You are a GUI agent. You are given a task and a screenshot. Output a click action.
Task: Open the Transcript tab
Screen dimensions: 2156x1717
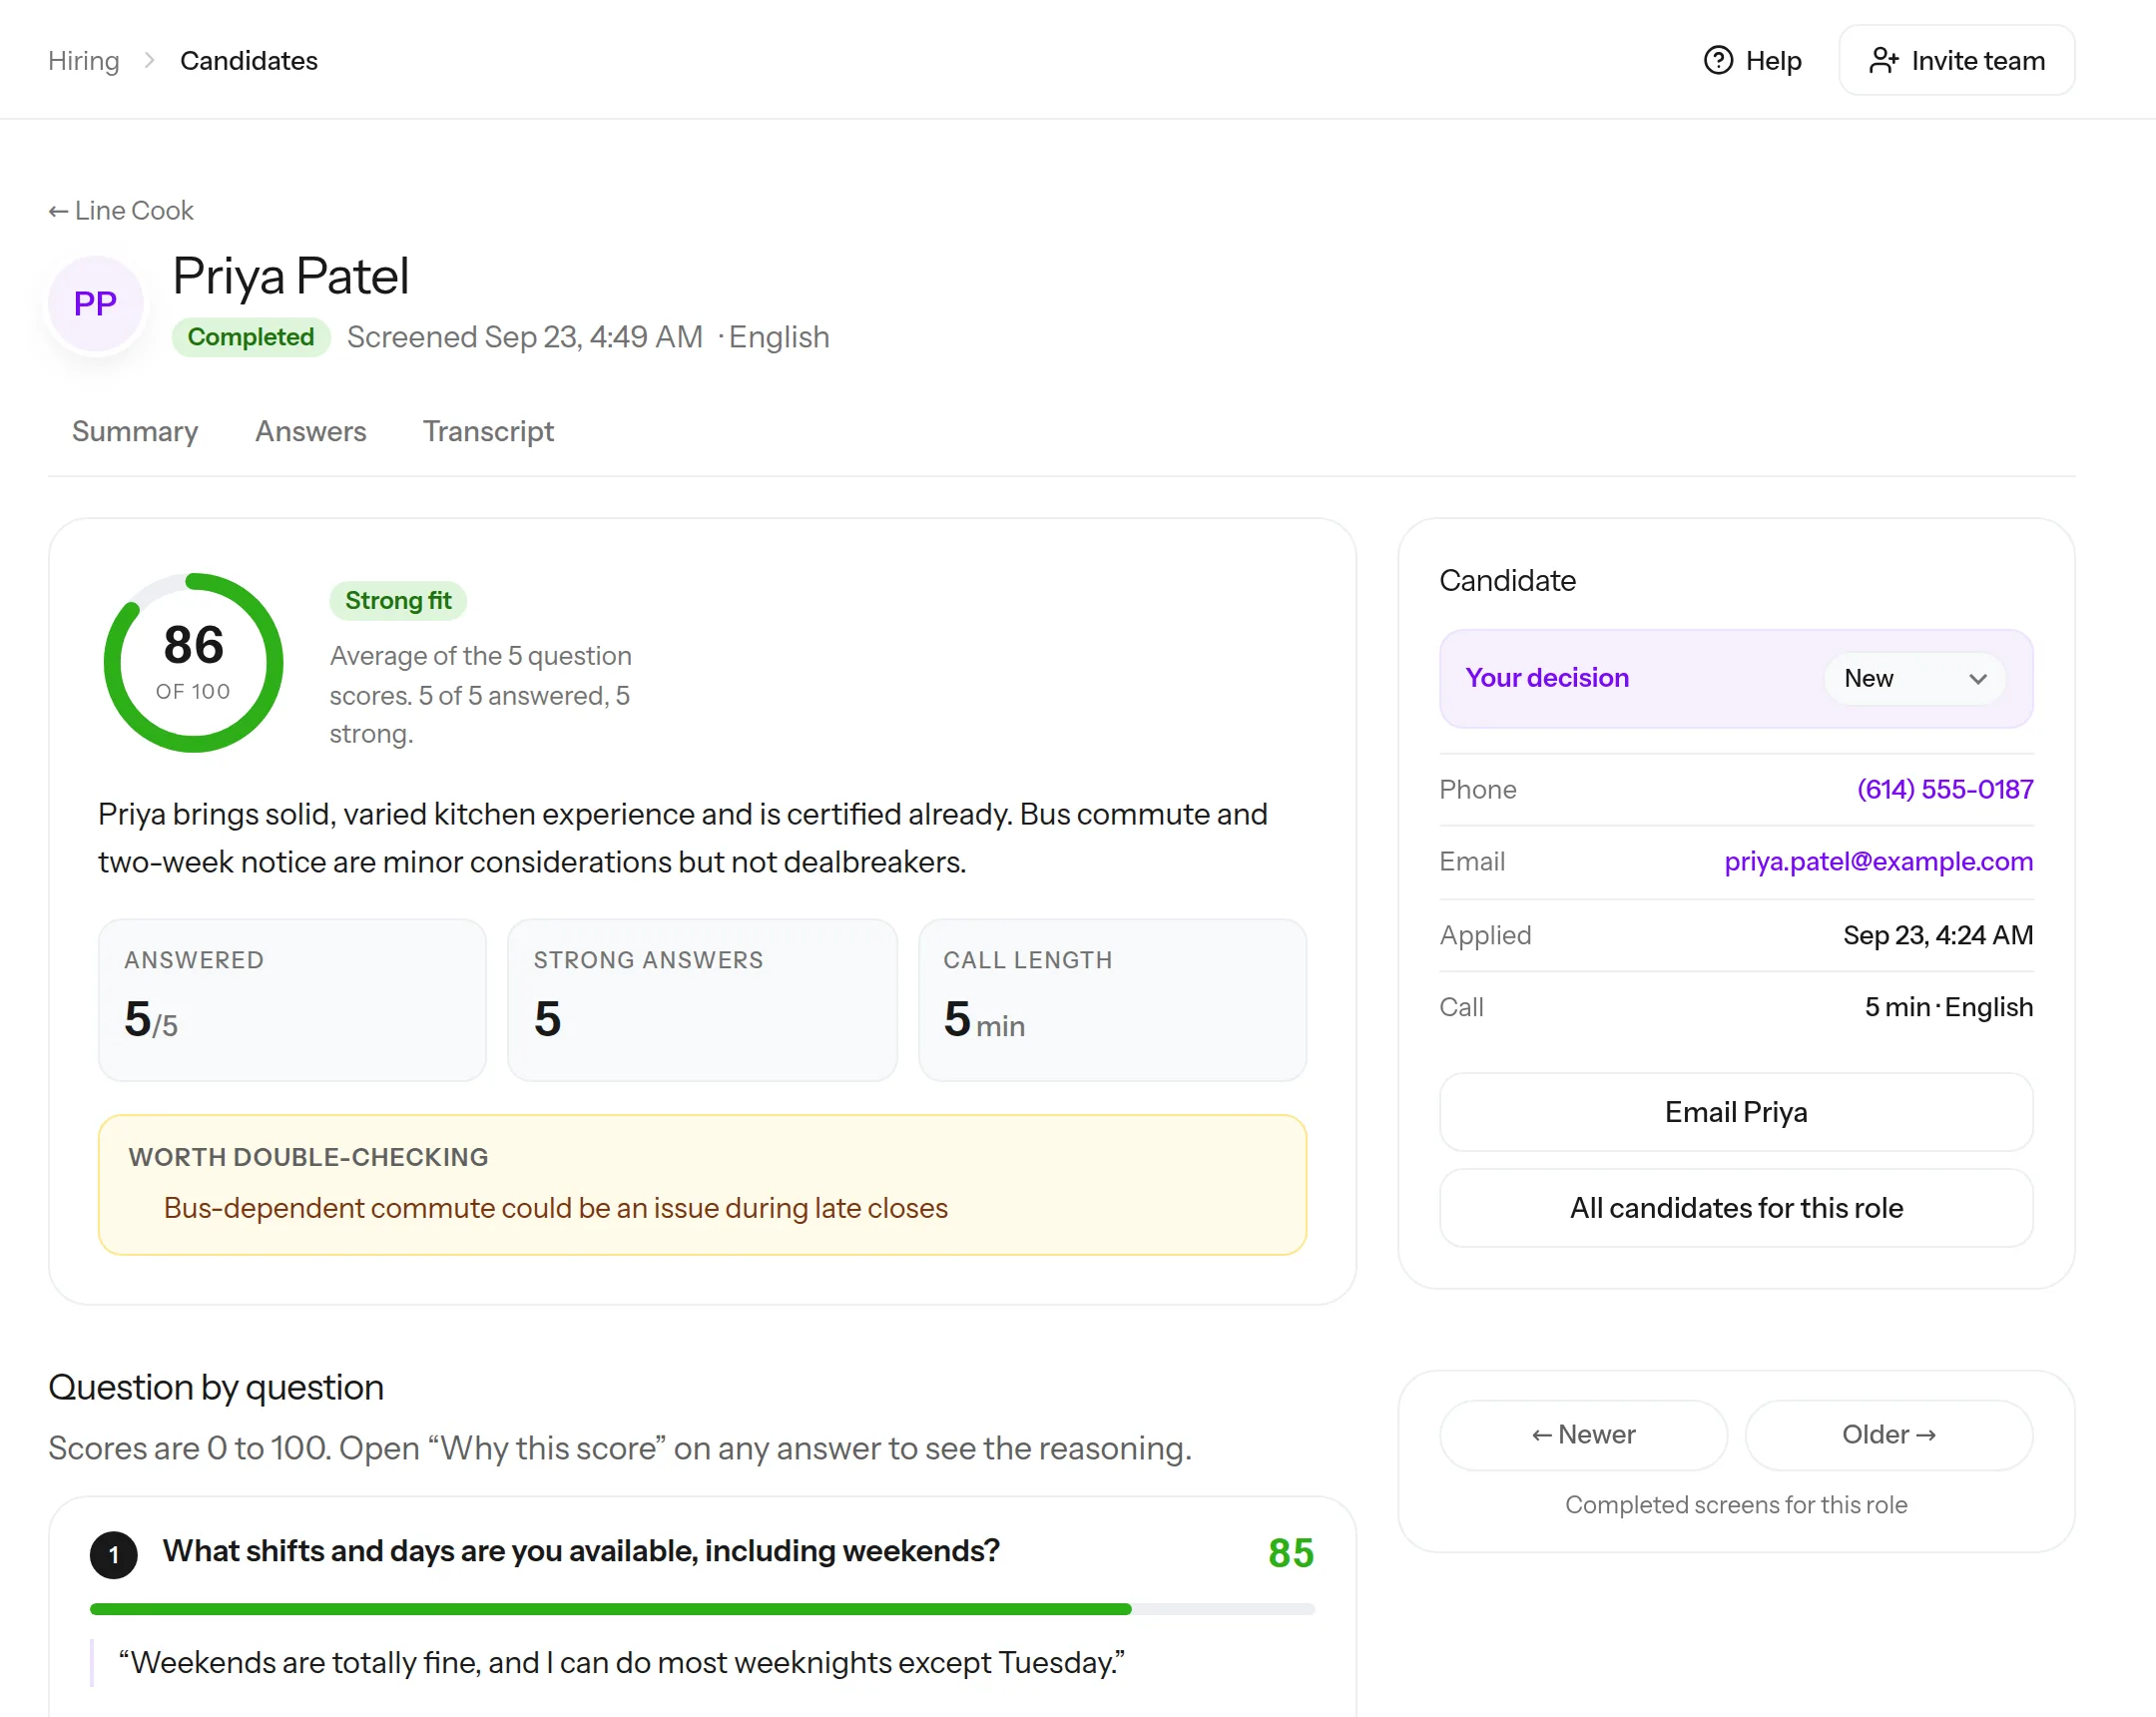[488, 431]
